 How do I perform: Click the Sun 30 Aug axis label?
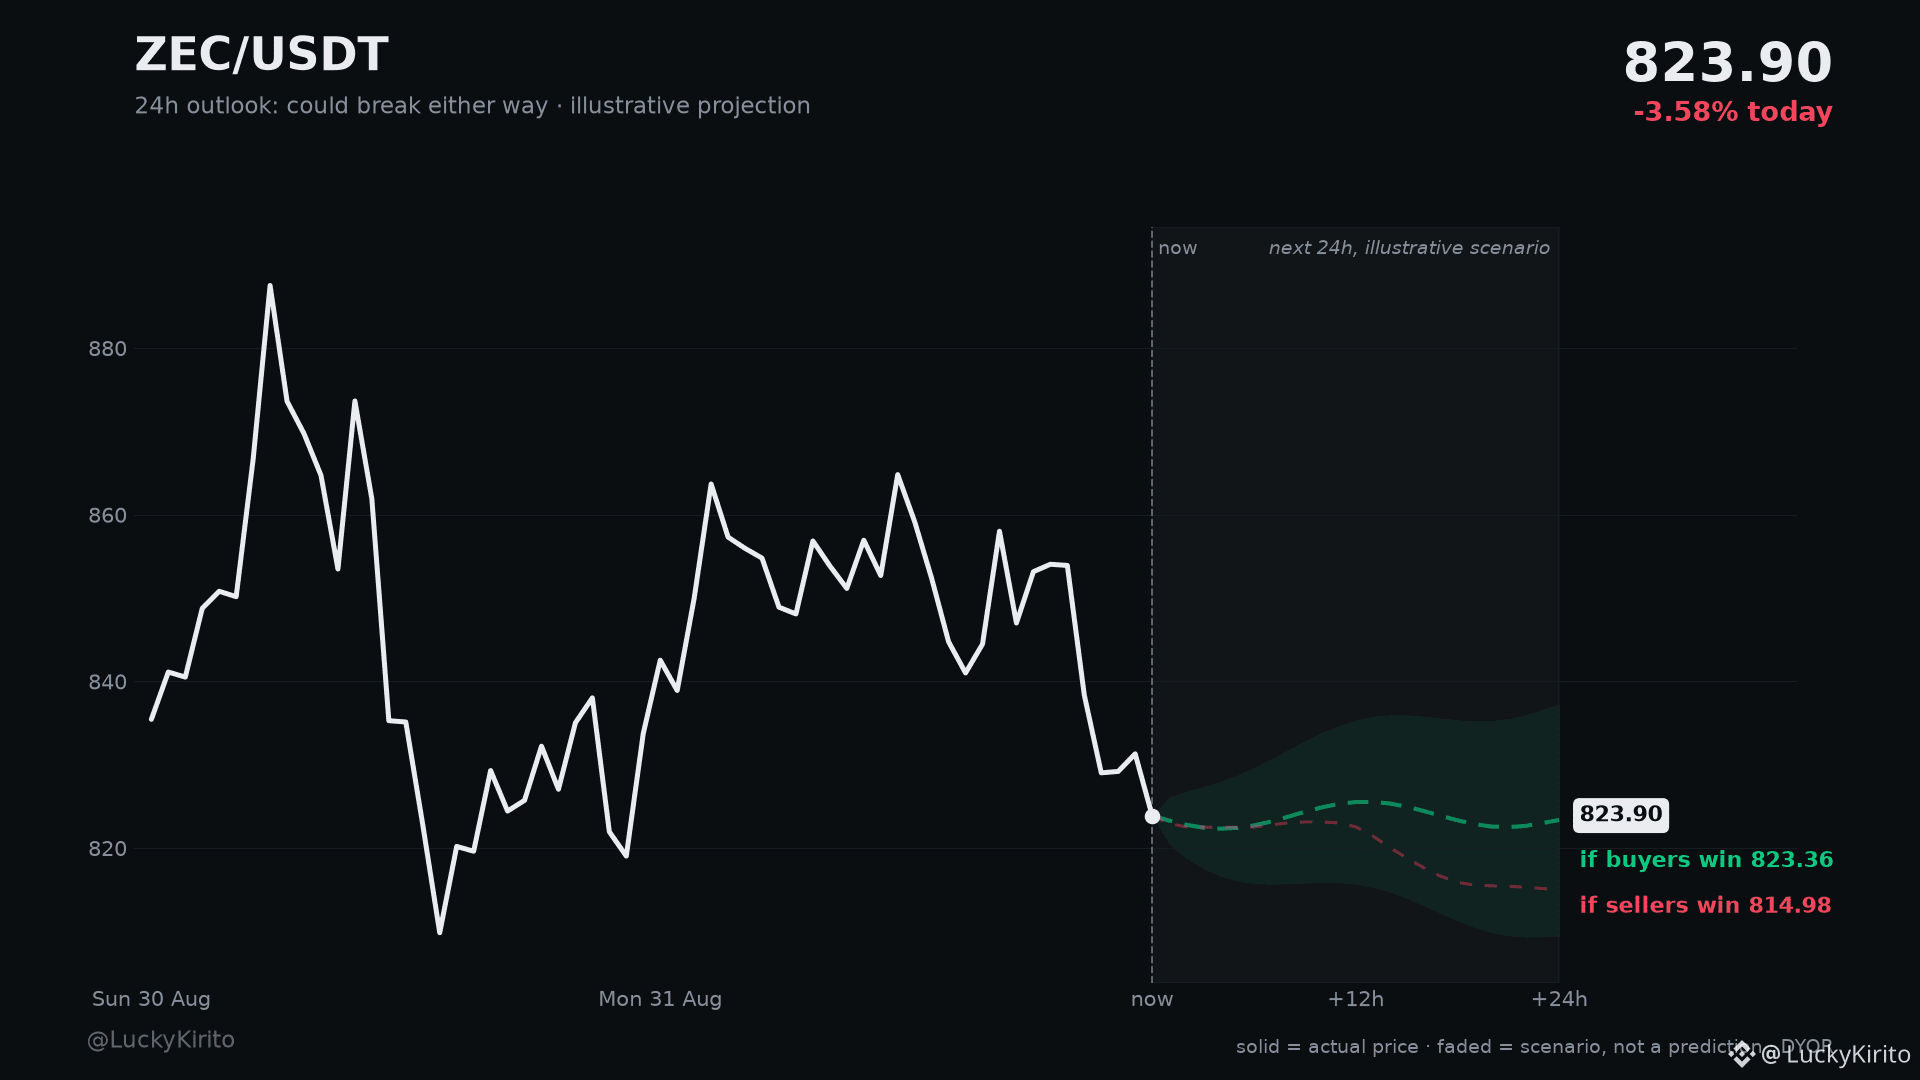pos(151,999)
